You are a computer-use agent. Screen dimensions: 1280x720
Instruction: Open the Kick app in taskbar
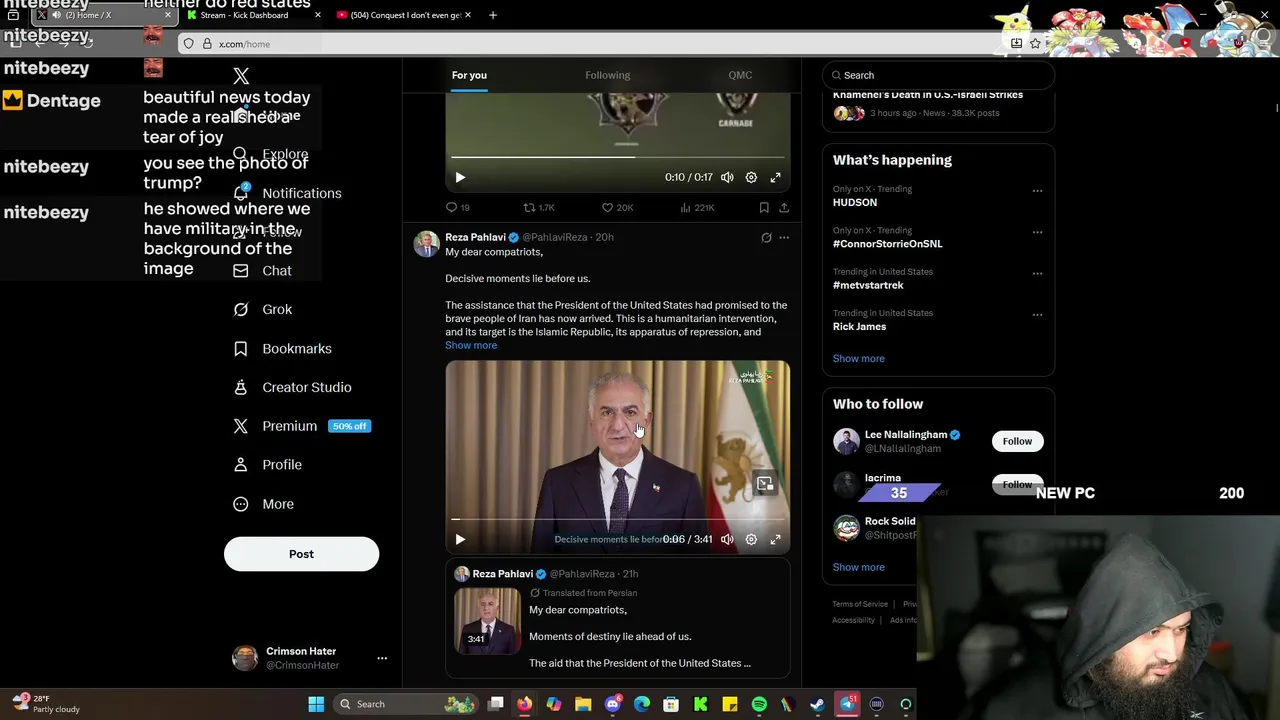pos(701,704)
